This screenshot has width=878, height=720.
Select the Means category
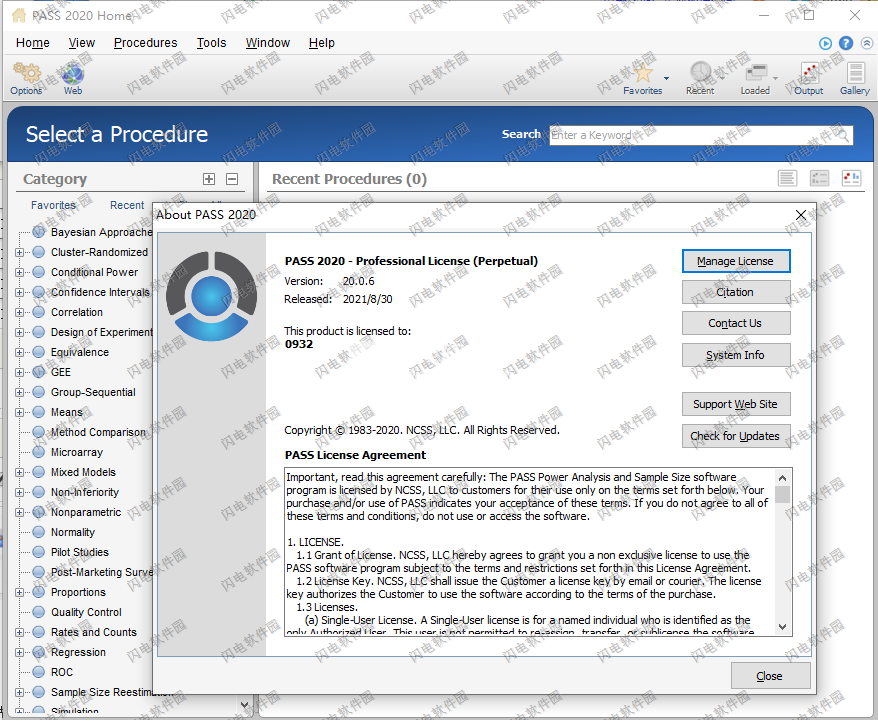coord(67,413)
